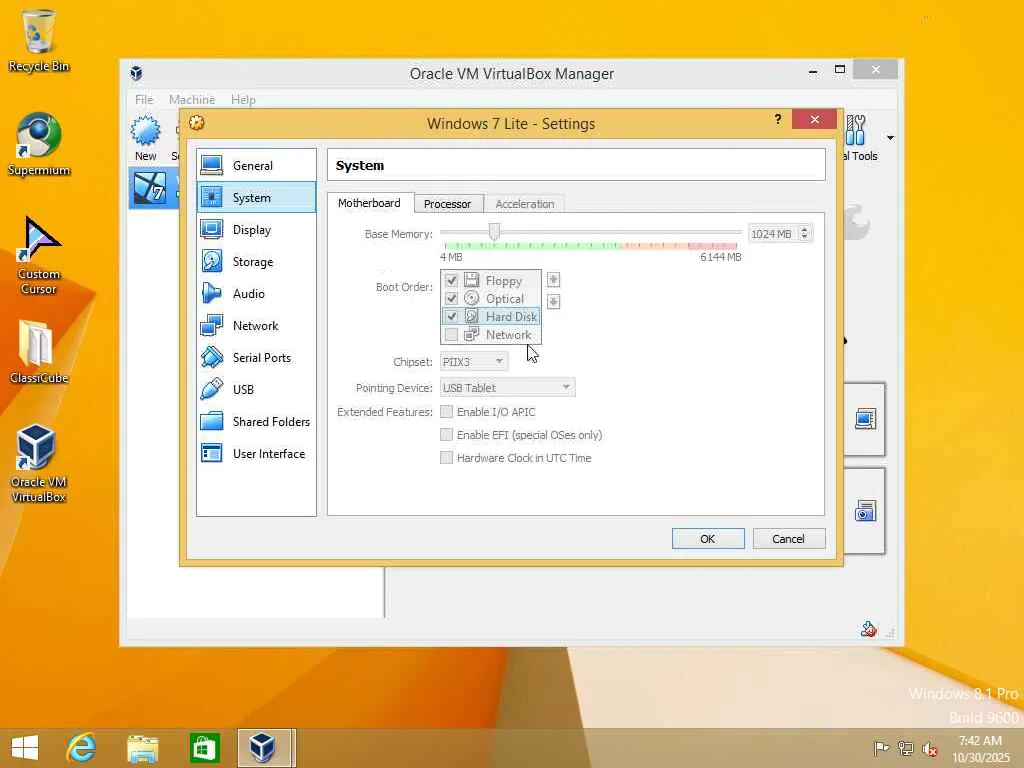
Task: Toggle the Floppy boot order checkbox
Action: (x=451, y=280)
